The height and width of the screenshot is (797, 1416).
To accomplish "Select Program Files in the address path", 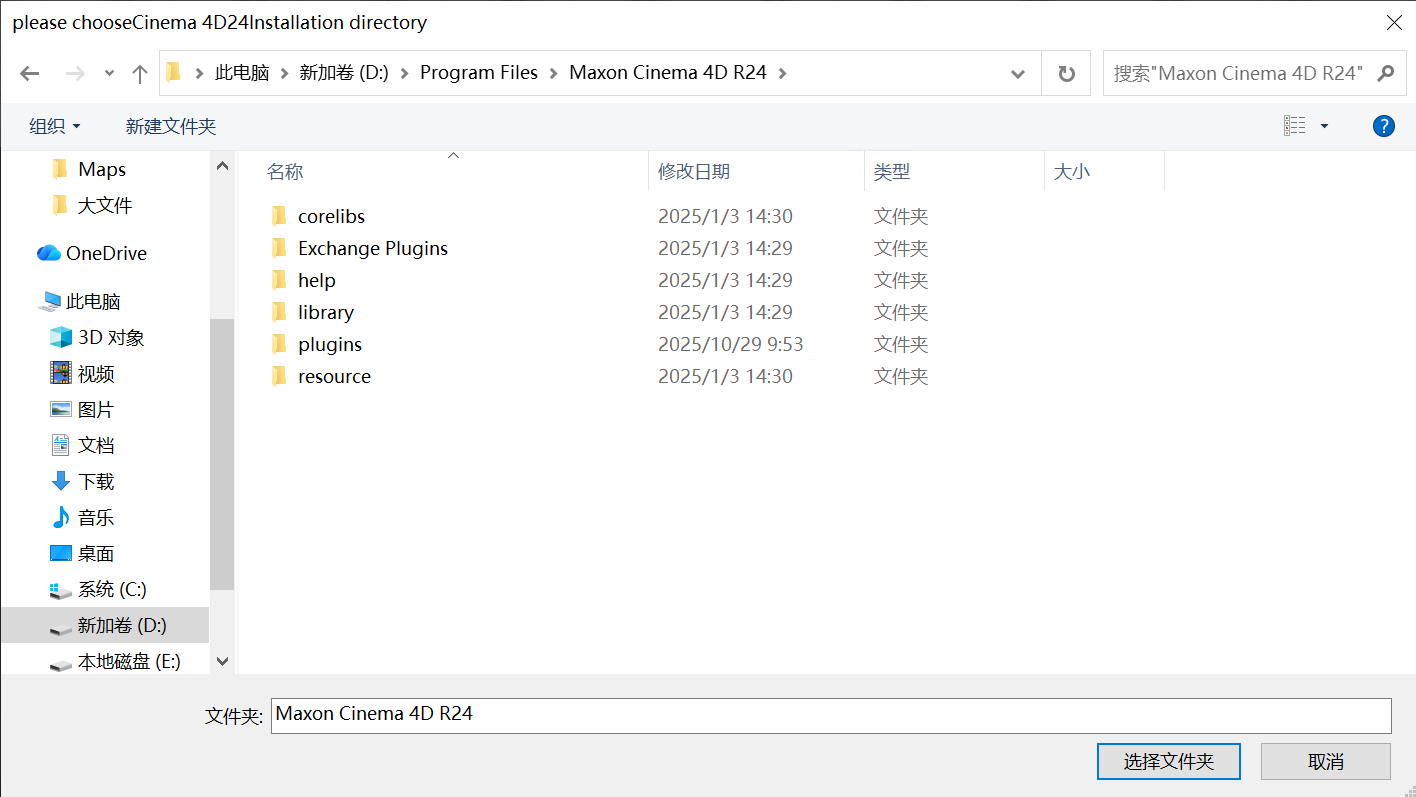I will [x=479, y=73].
